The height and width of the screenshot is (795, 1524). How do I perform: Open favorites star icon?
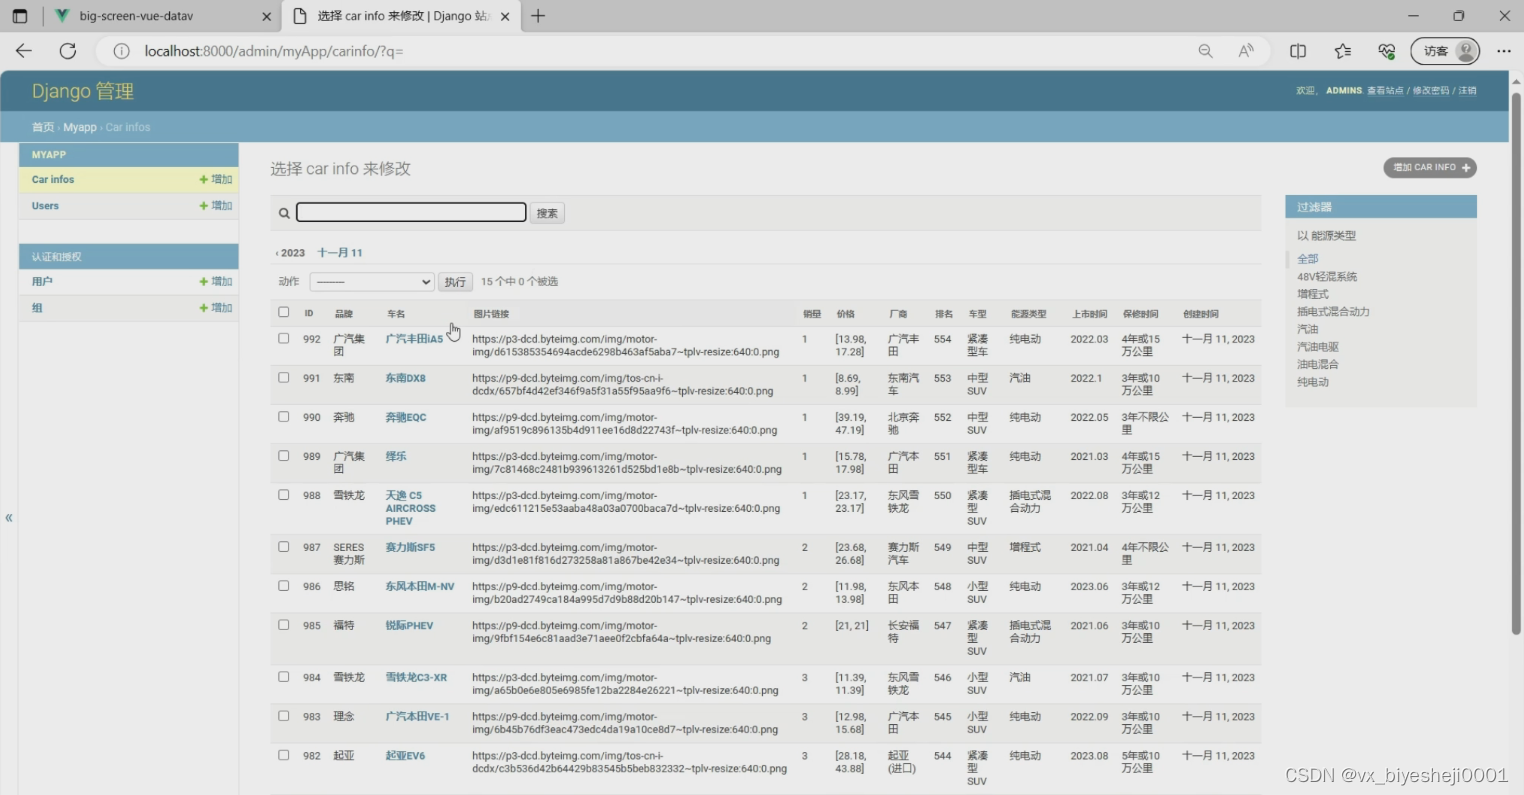(1342, 51)
